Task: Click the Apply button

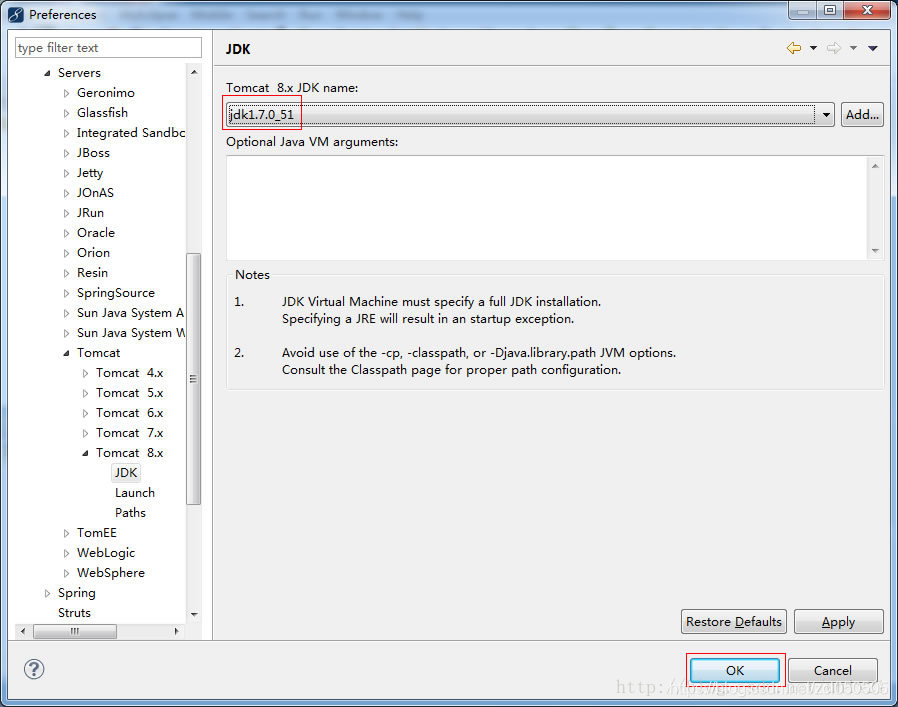Action: [838, 622]
